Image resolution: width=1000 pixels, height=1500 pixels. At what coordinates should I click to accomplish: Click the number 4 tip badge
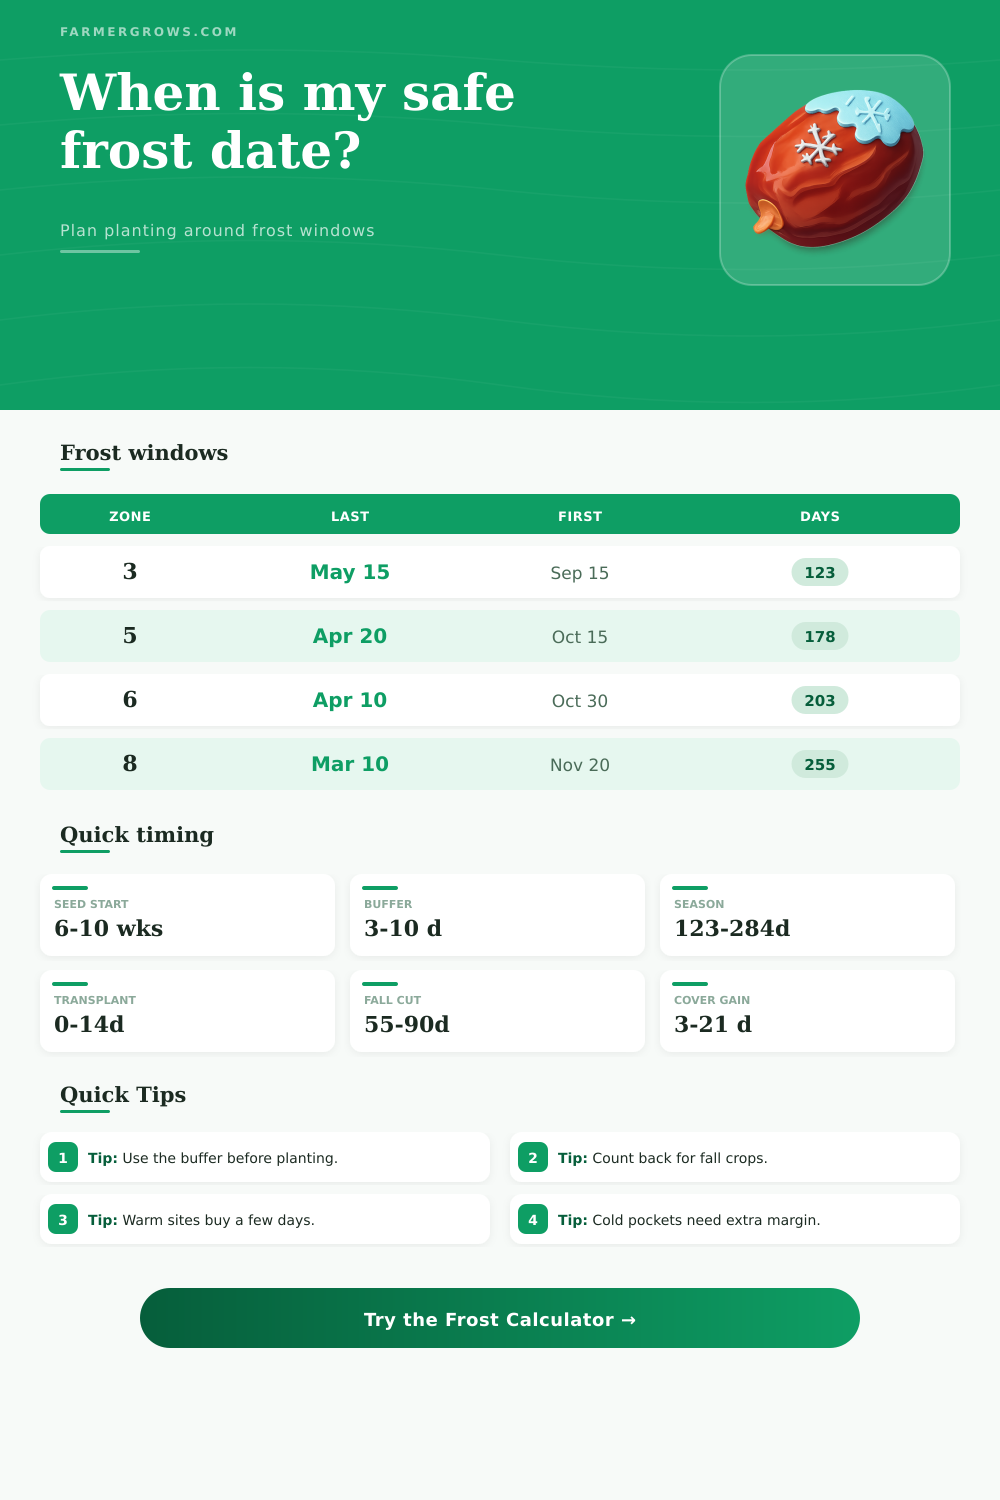[x=533, y=1219]
